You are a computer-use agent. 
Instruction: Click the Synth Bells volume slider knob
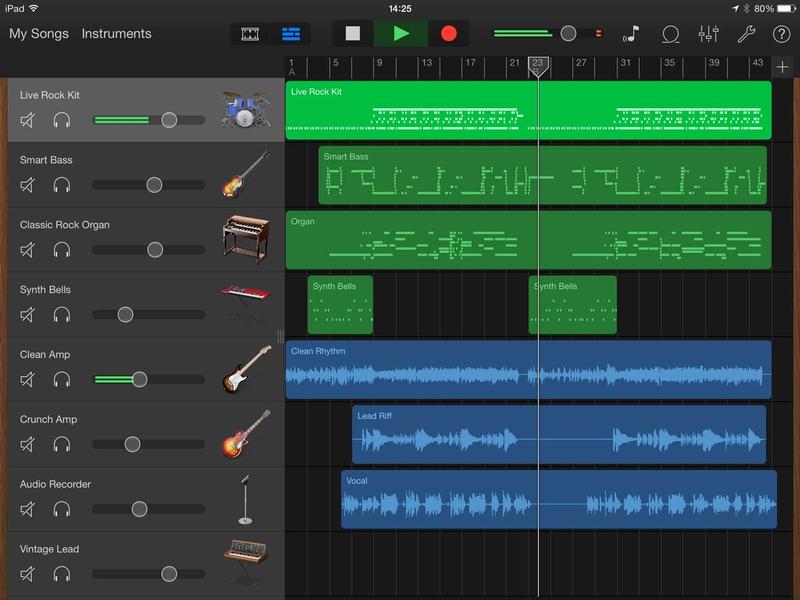[125, 315]
